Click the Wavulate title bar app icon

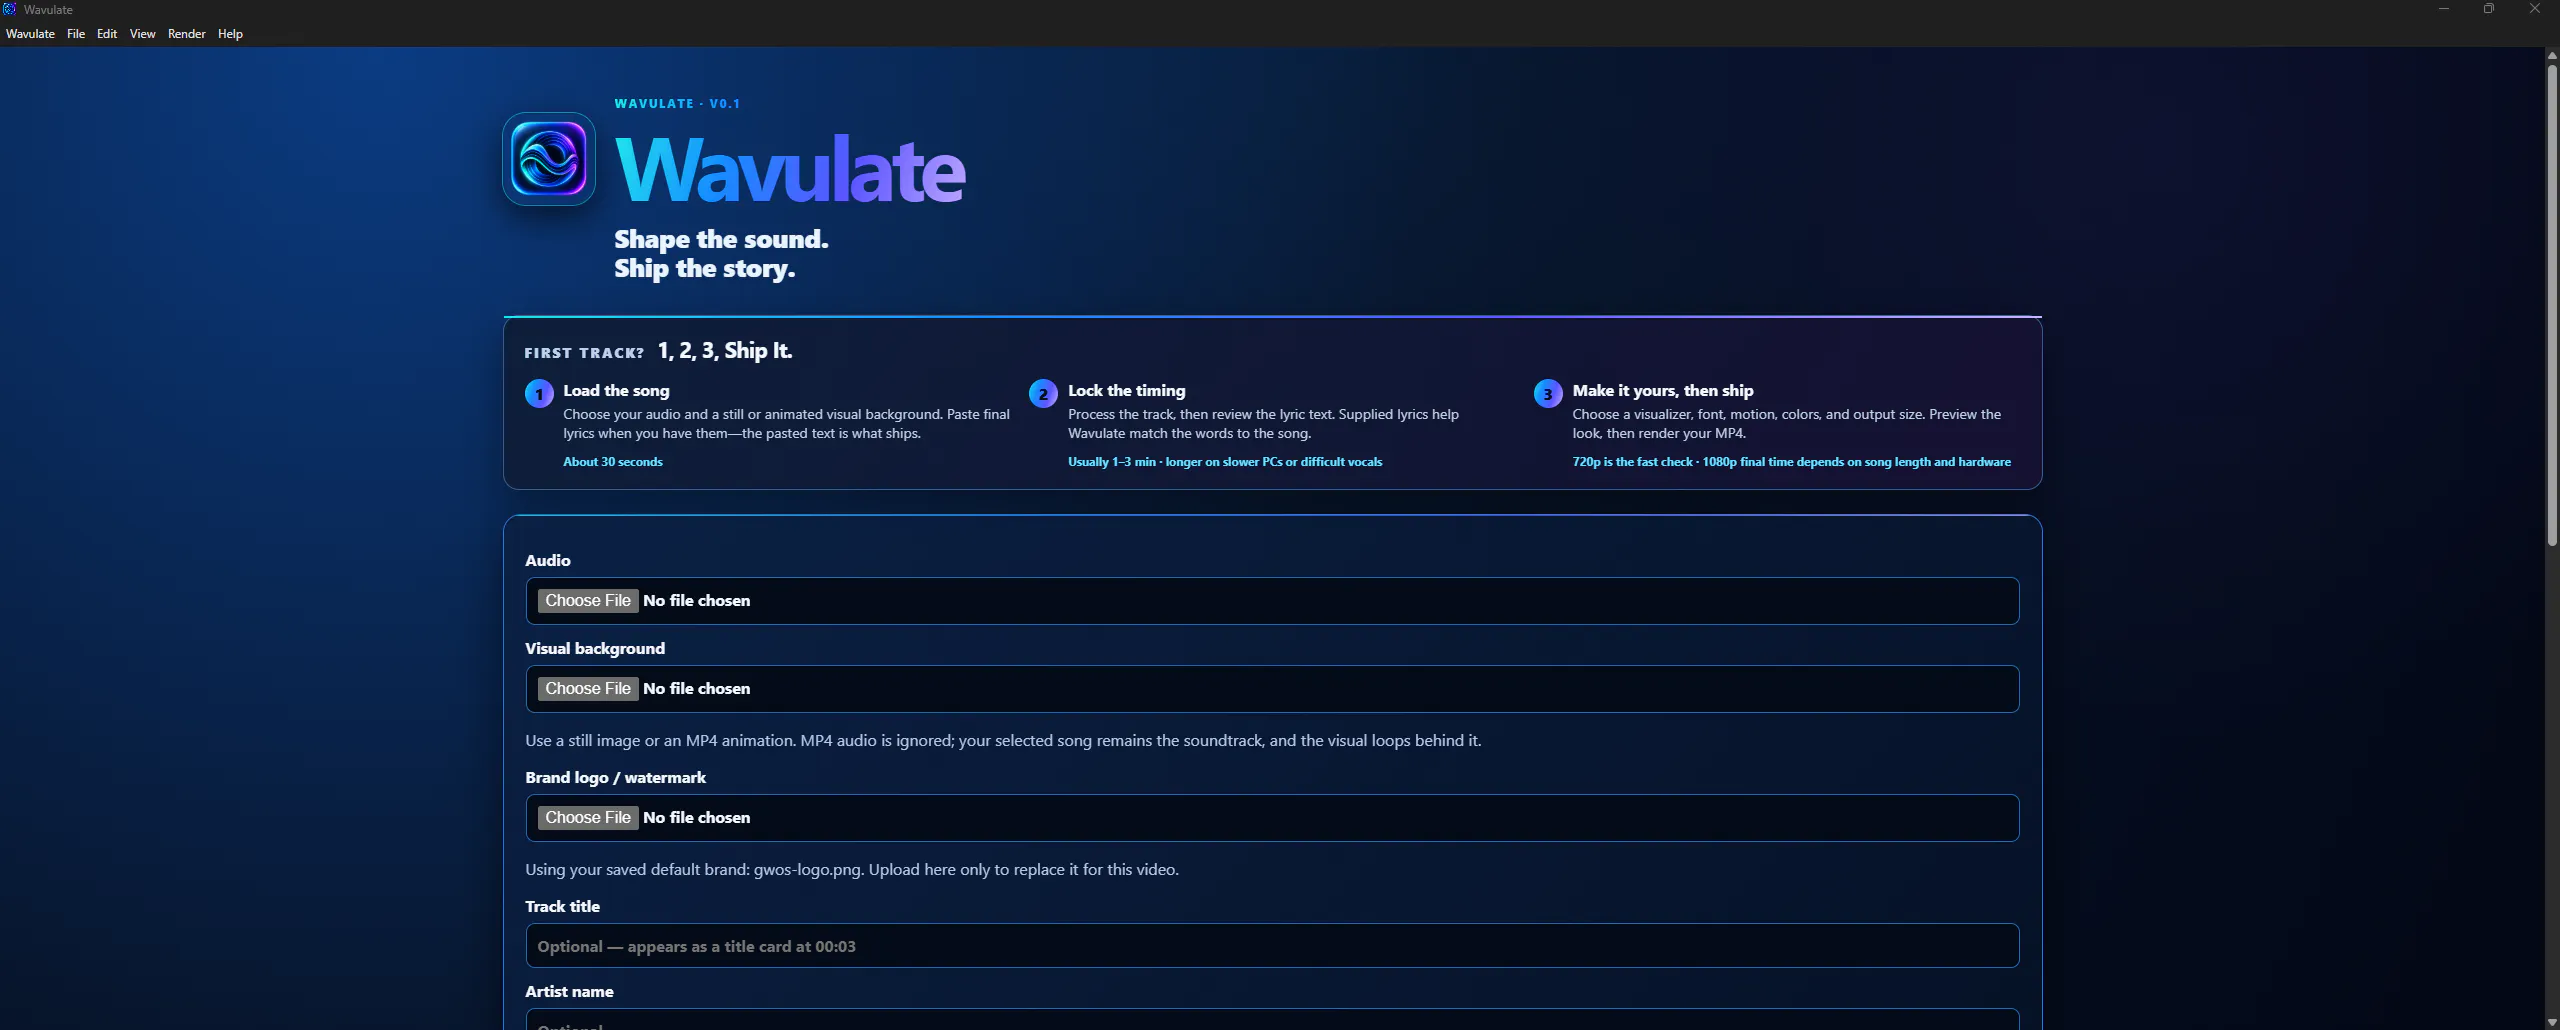(x=10, y=9)
